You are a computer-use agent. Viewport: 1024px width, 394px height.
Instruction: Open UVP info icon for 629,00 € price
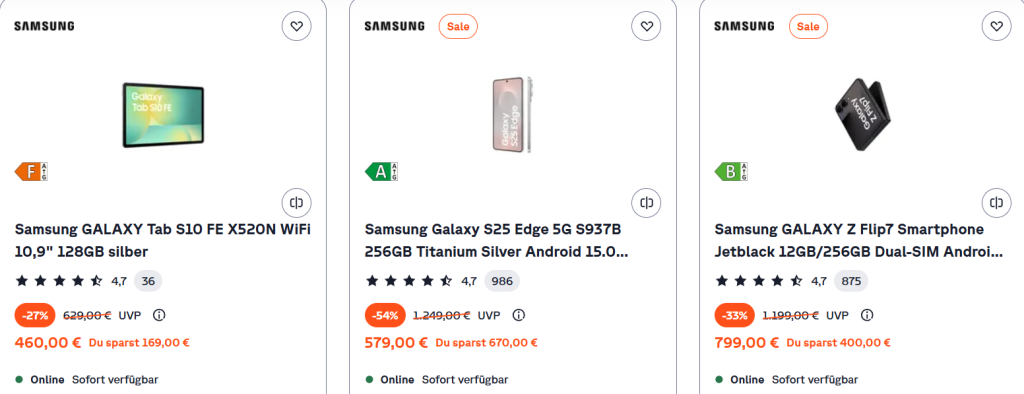pyautogui.click(x=159, y=316)
